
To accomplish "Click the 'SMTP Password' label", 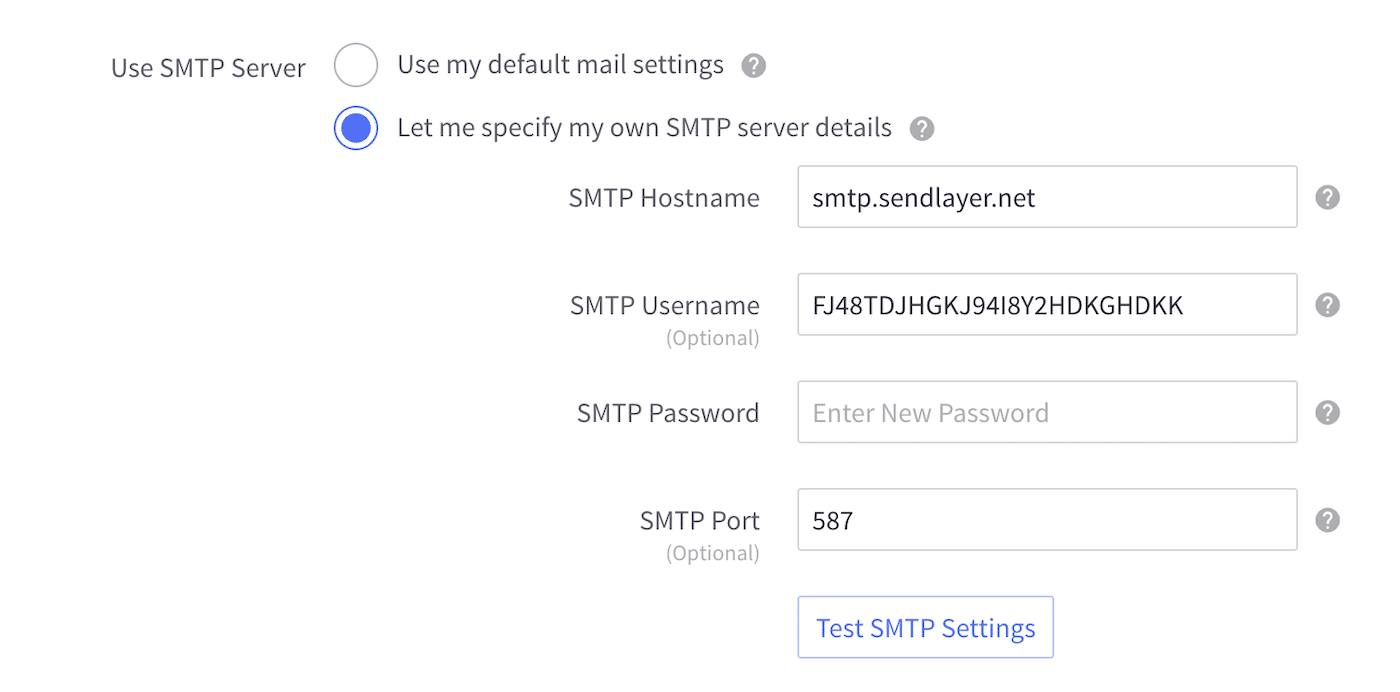I will pyautogui.click(x=668, y=412).
